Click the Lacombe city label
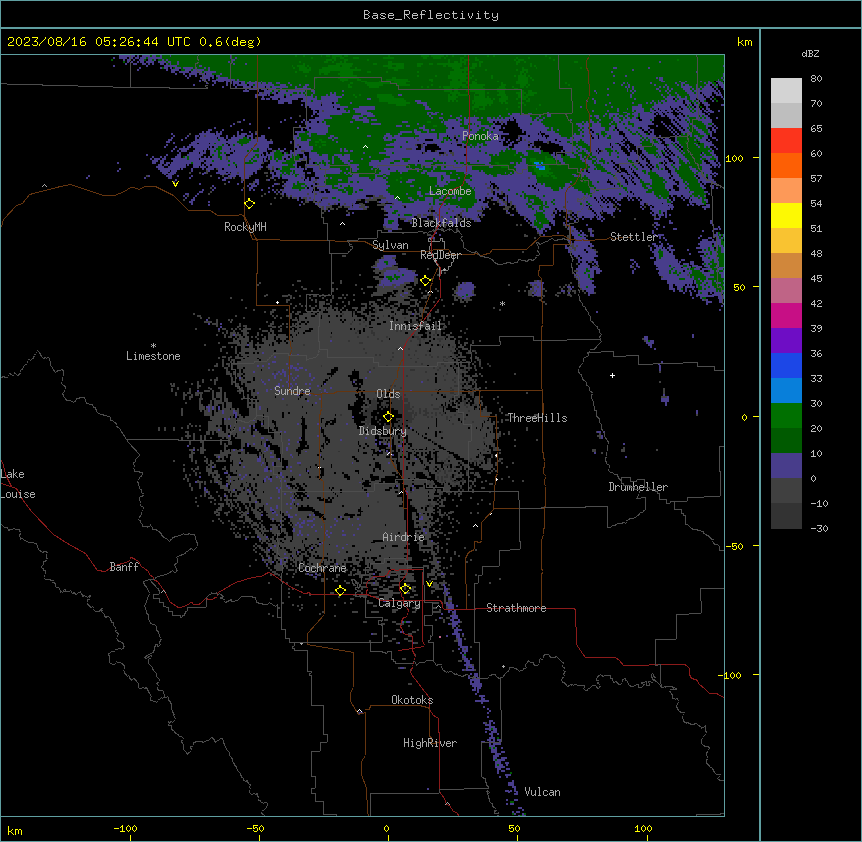Screen dimensions: 862x842 pos(450,191)
